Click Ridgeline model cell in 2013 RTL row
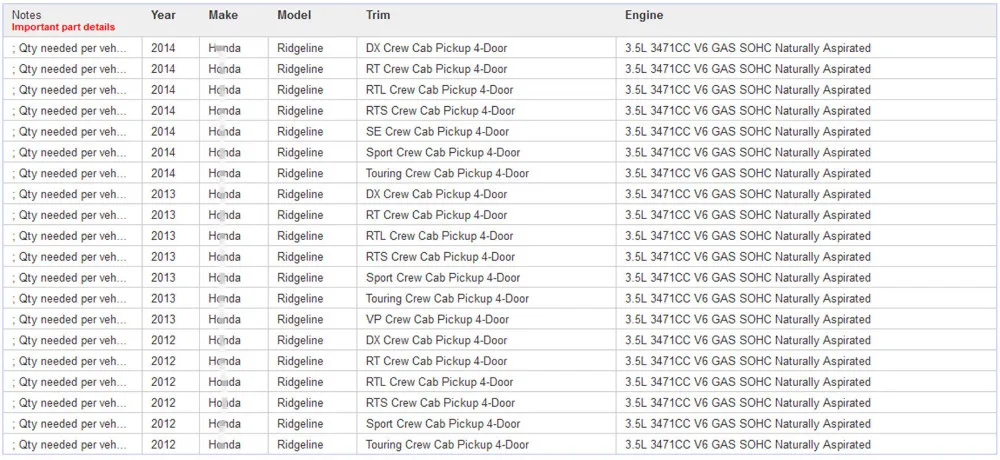The image size is (1000, 460). [x=312, y=235]
